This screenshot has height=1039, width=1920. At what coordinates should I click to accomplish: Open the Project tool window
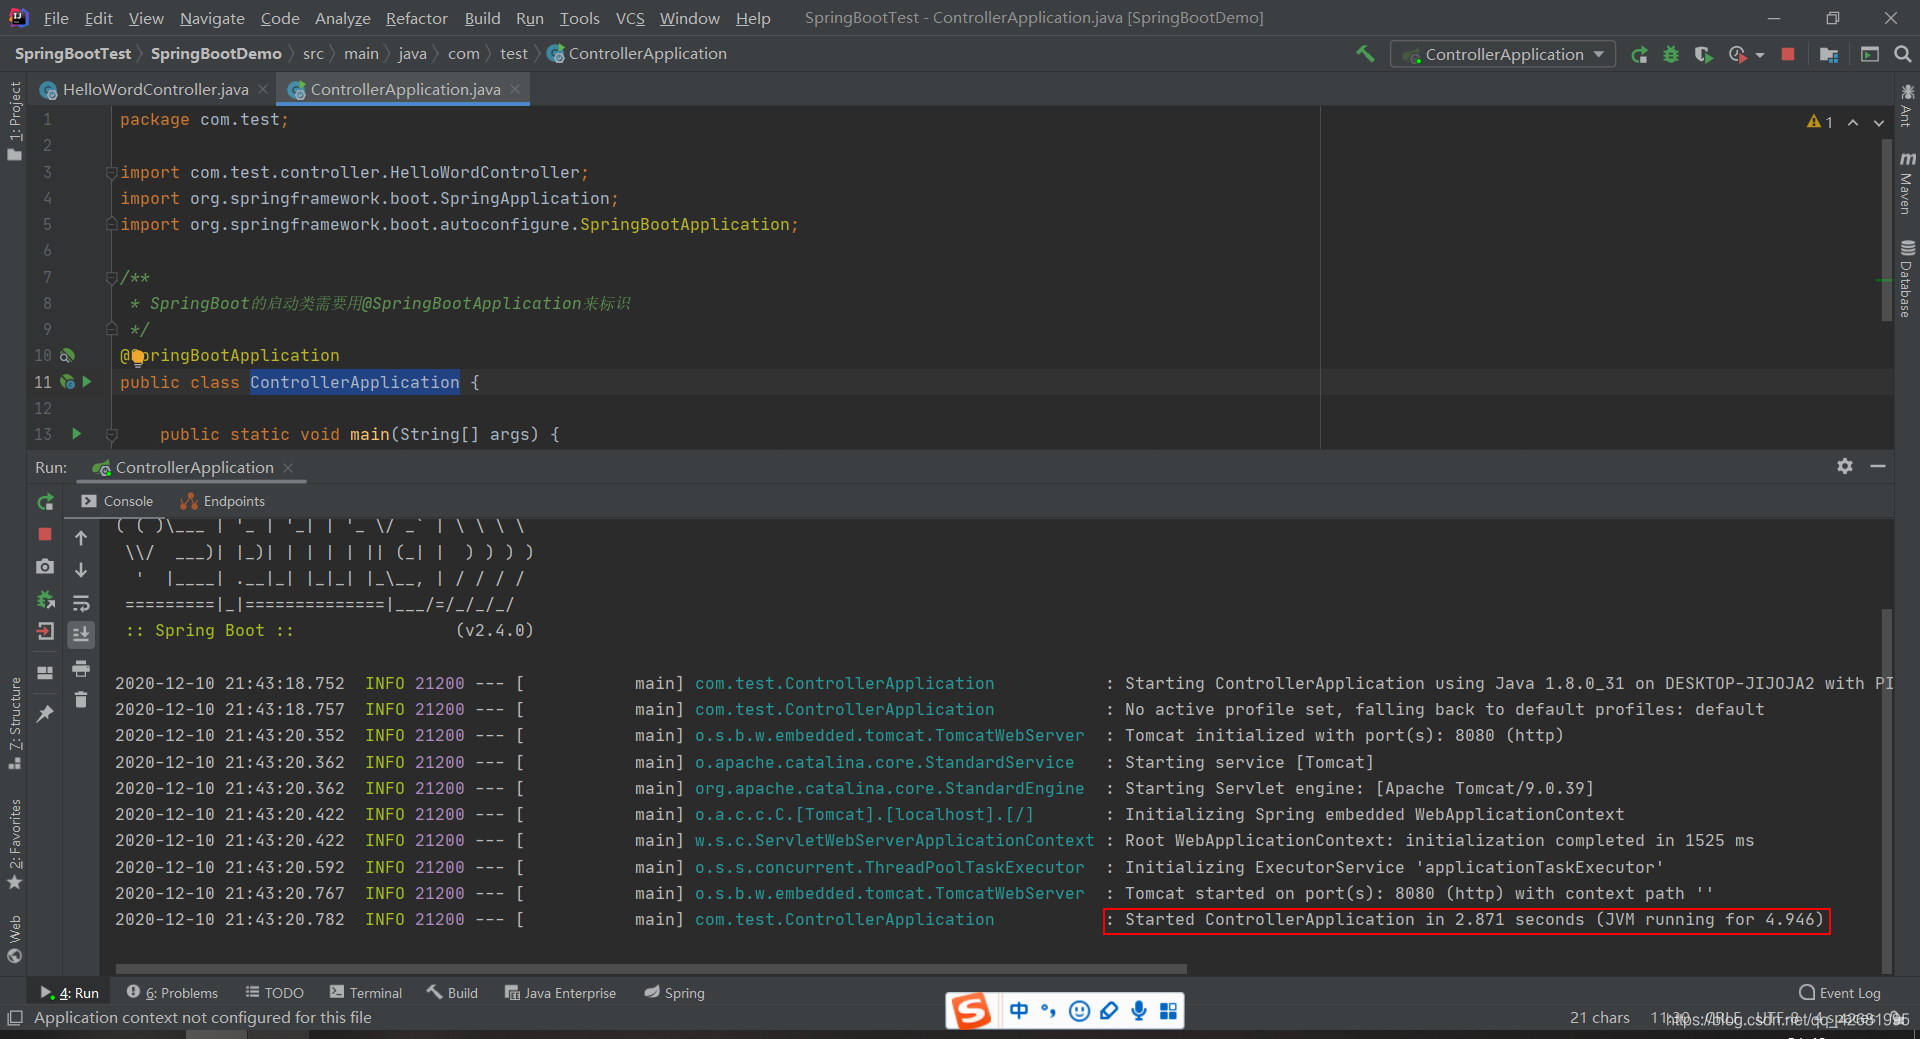click(x=14, y=120)
